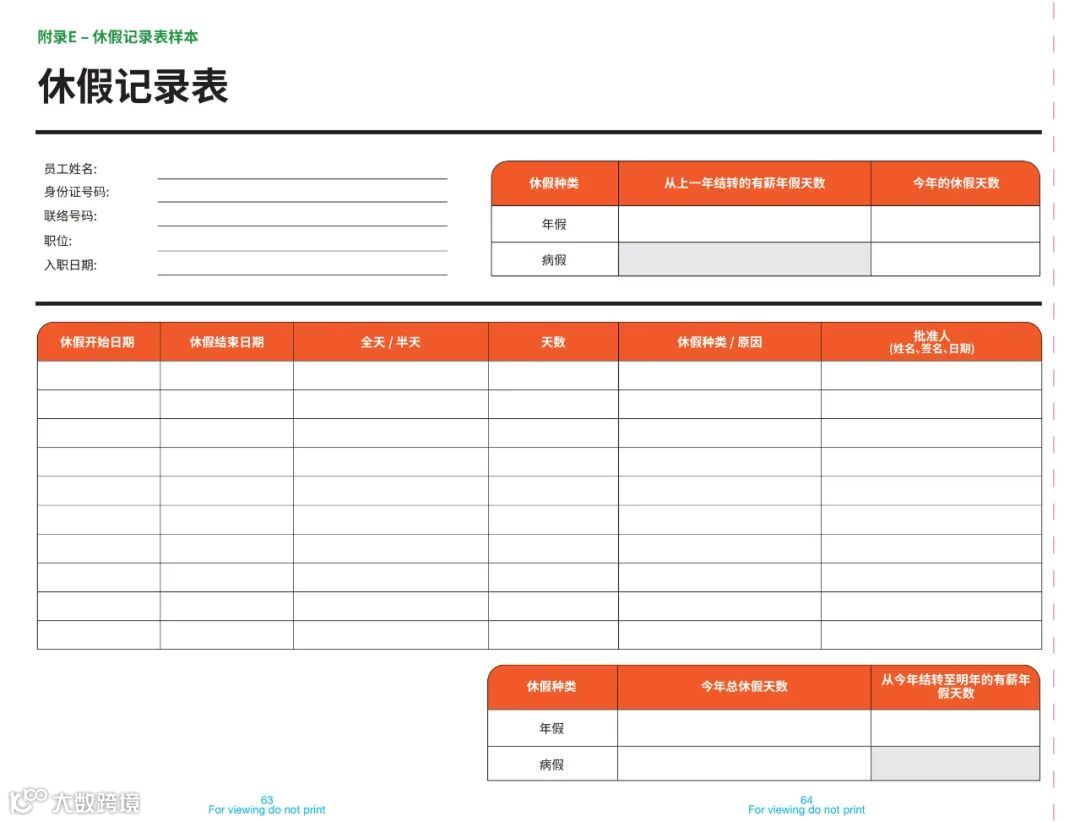The image size is (1080, 822).
Task: Click the 天数 column header
Action: [553, 342]
